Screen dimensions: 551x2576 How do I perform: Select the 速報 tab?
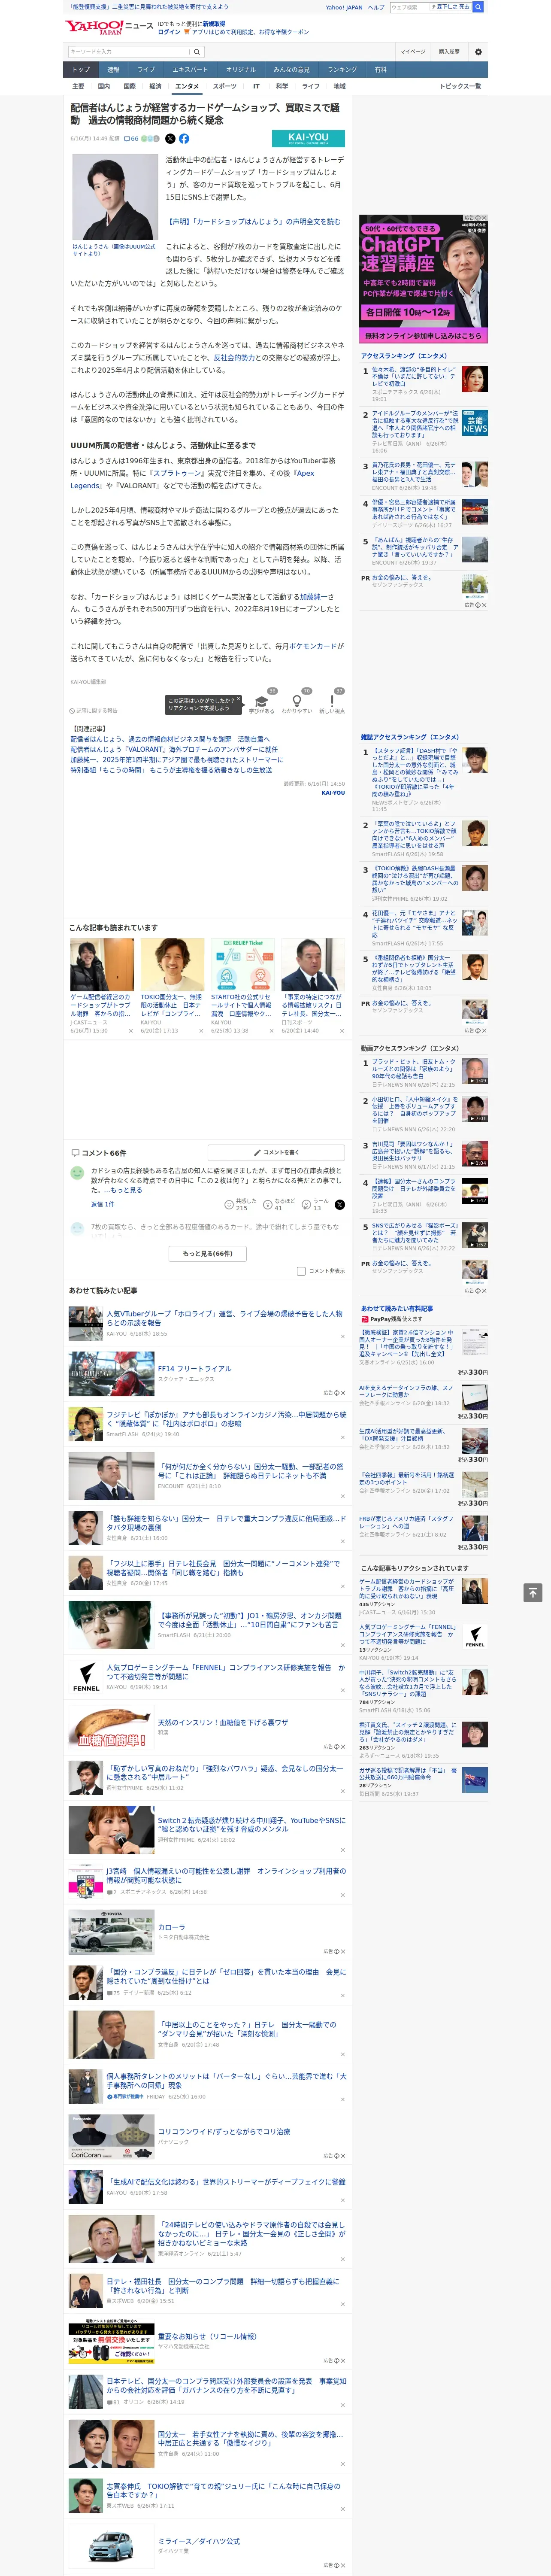click(113, 70)
